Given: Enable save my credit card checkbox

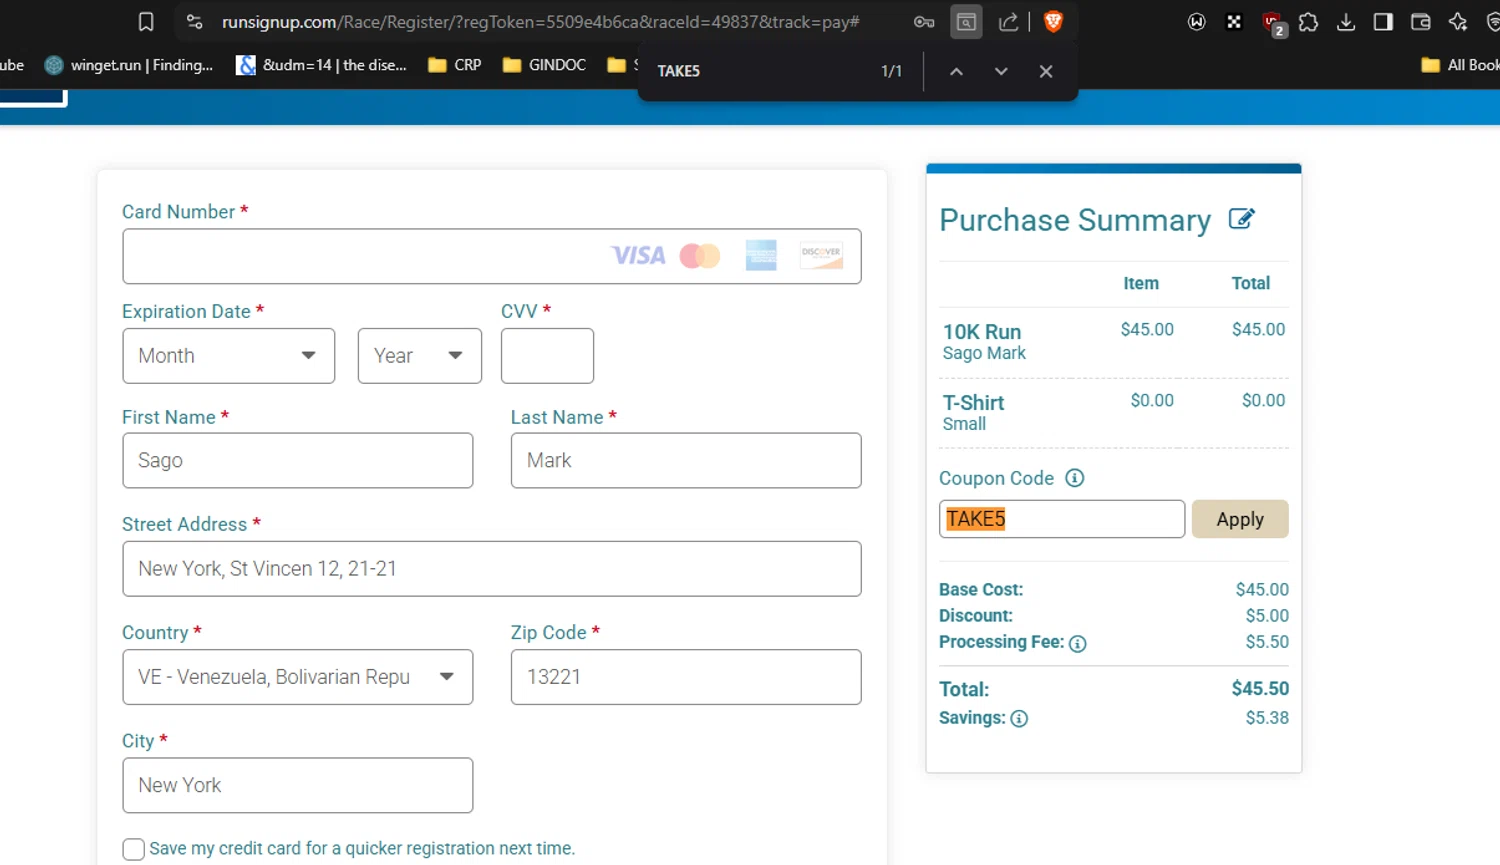Looking at the screenshot, I should point(133,849).
